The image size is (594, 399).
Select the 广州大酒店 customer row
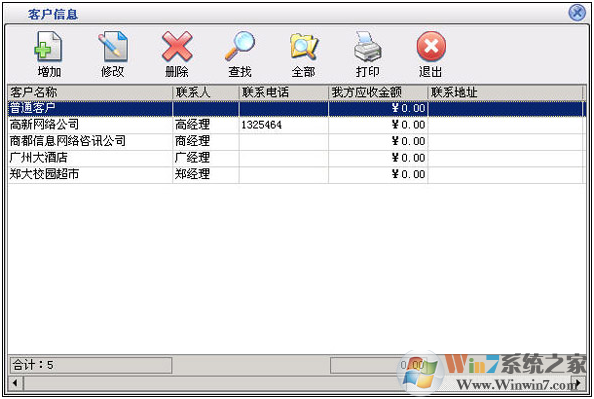point(297,158)
